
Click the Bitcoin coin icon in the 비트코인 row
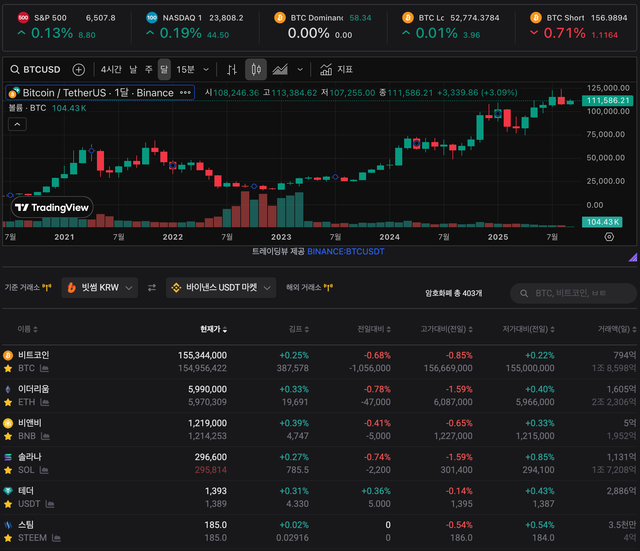(x=8, y=355)
